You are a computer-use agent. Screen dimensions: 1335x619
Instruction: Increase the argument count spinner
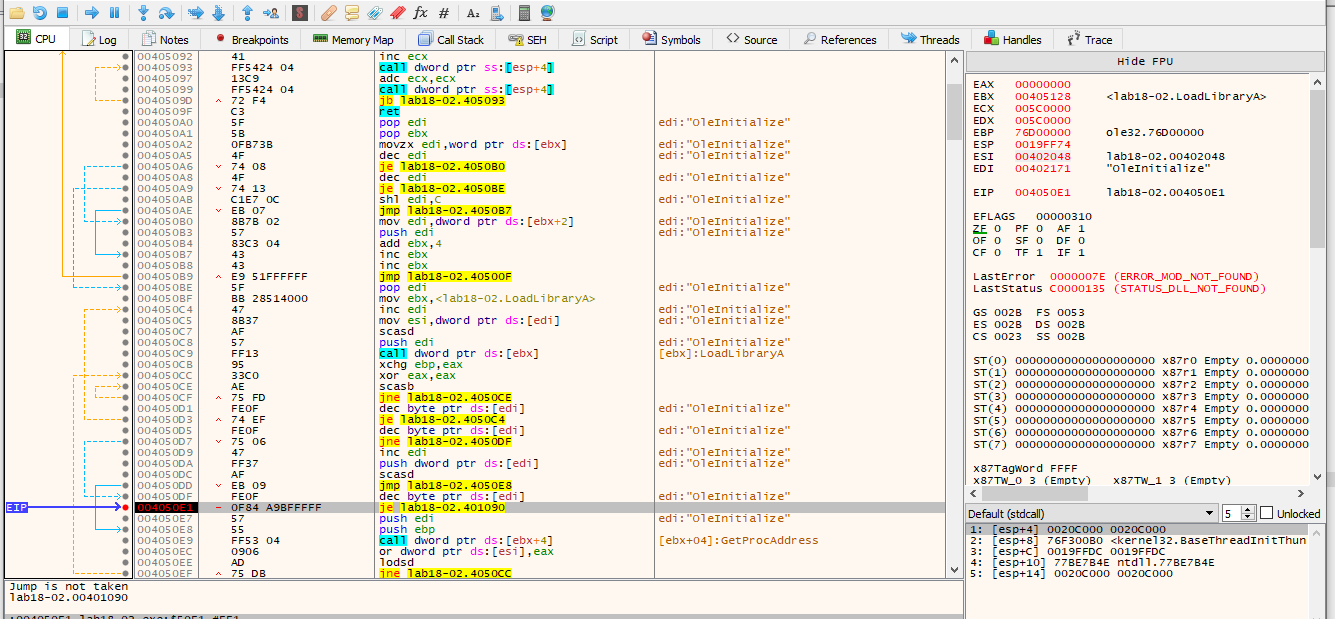1248,509
